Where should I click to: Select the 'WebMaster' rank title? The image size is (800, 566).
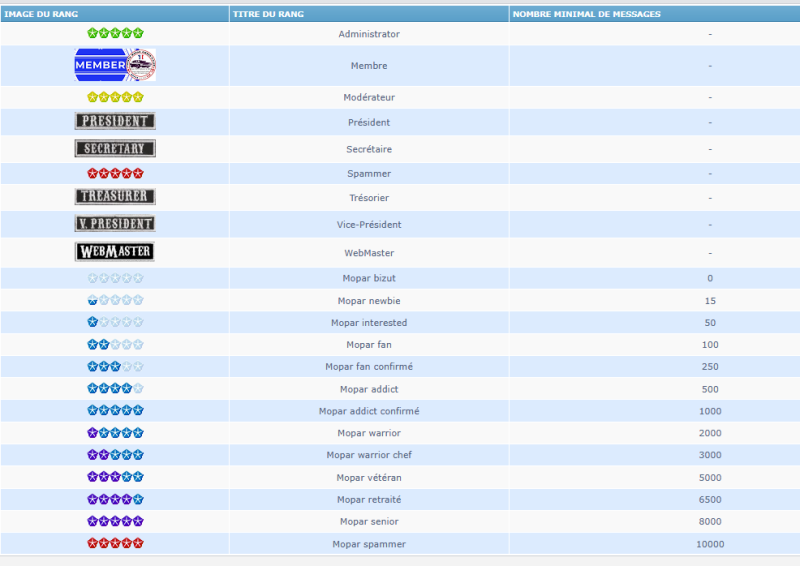coord(369,253)
